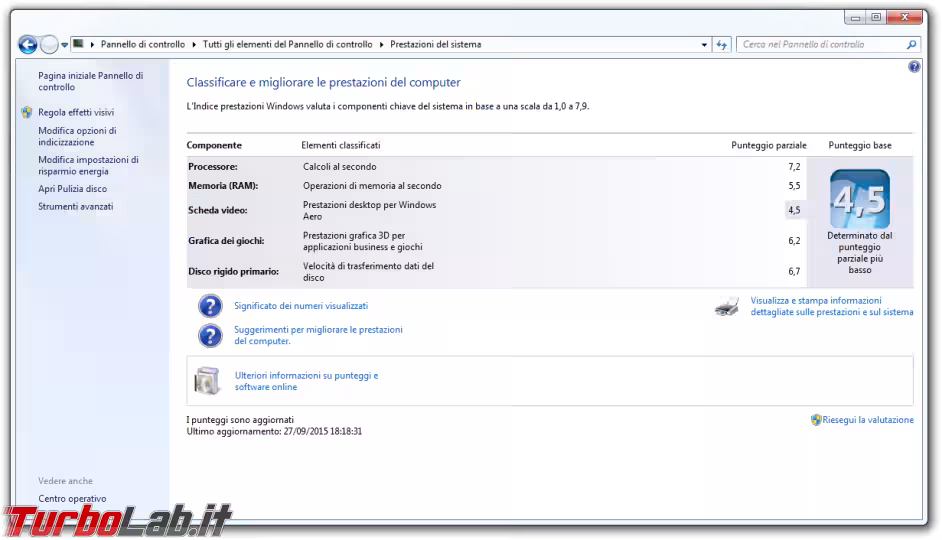Click the refresh button in the address bar

pos(723,45)
